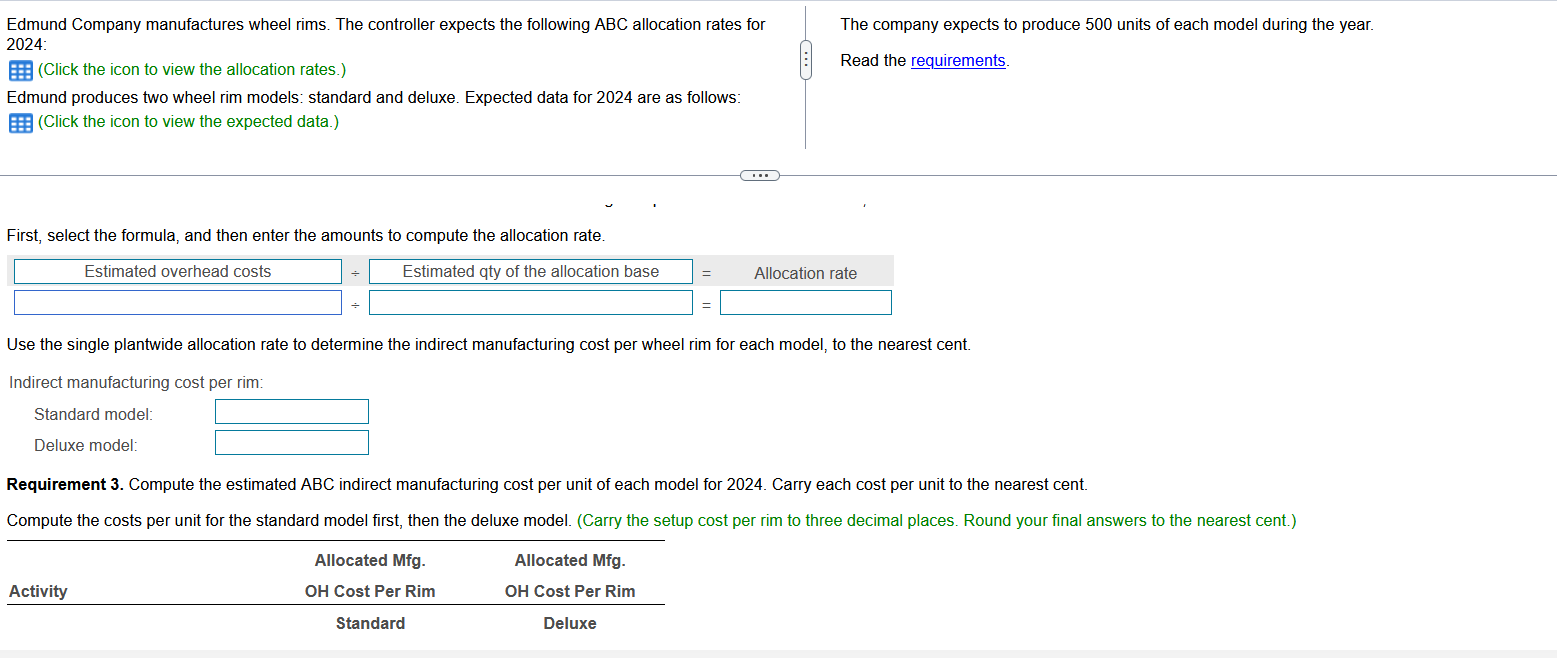Click the Activity column header
Screen dimensions: 1557x658
38,591
